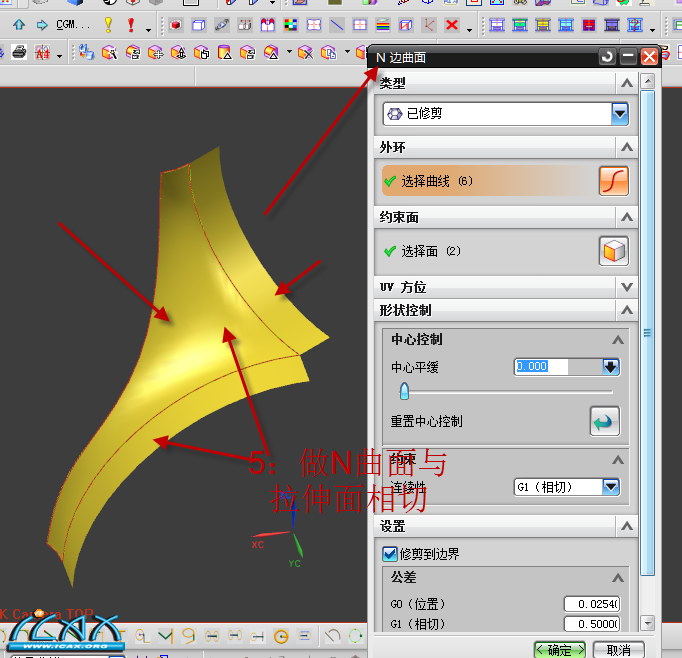The width and height of the screenshot is (682, 658).
Task: Open mold base toolbar overflow arrow
Action: [652, 30]
